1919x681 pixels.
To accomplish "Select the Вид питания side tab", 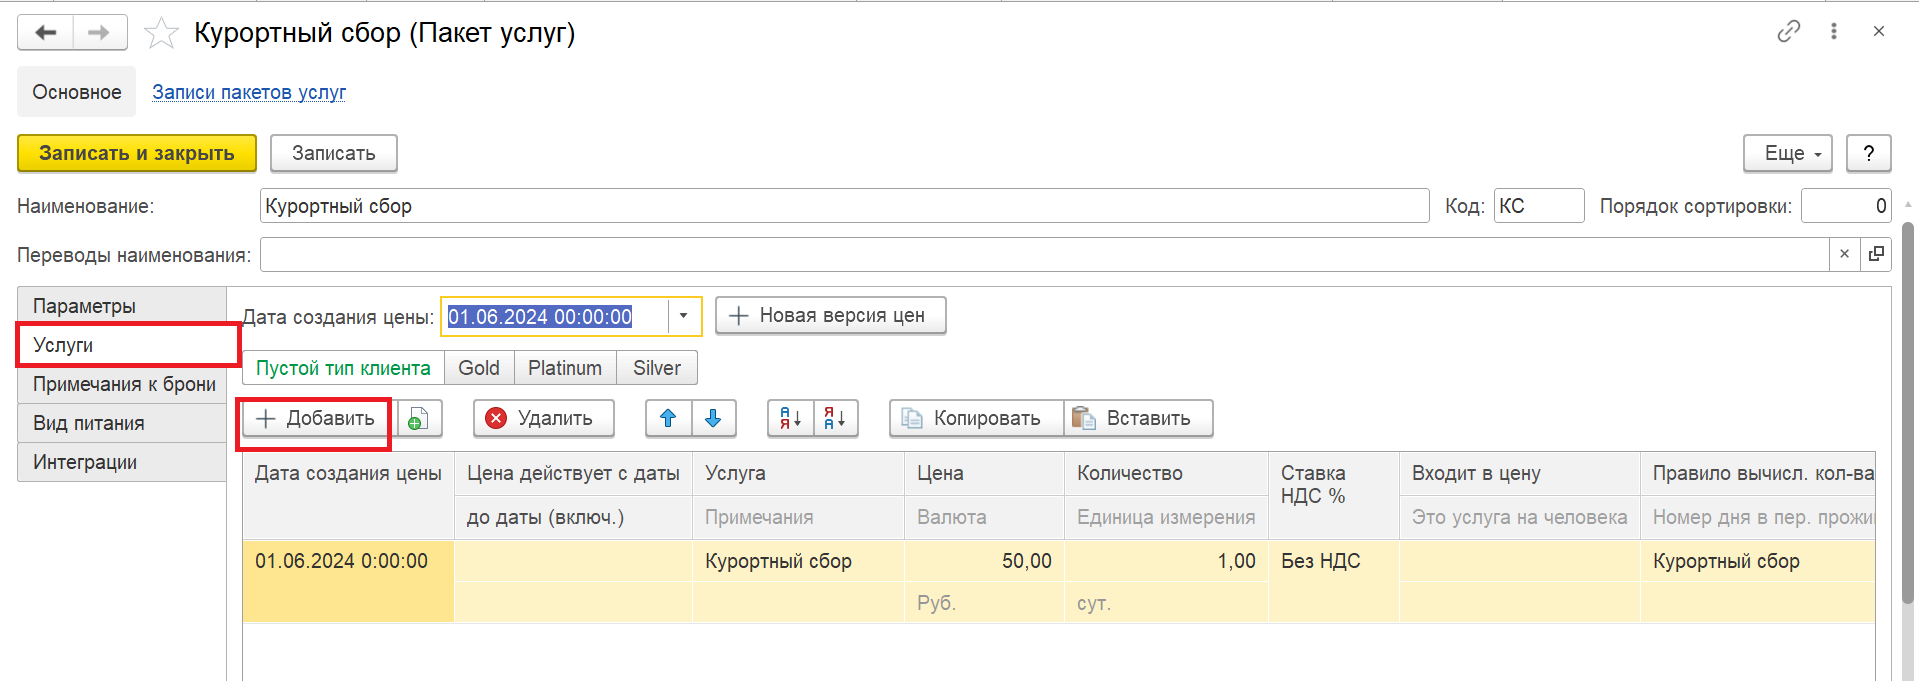I will pyautogui.click(x=122, y=423).
